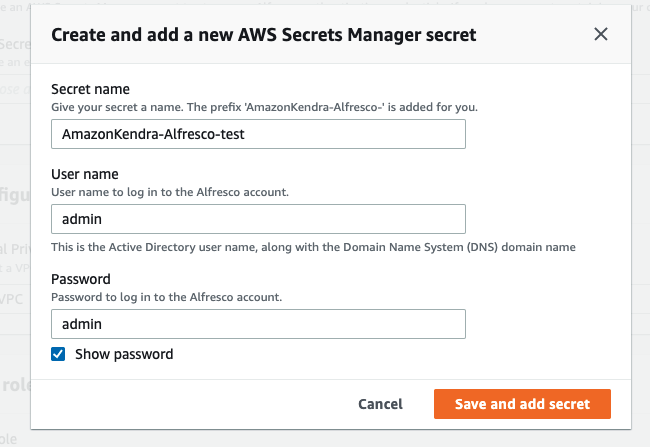Click the Secret name input field
Image resolution: width=650 pixels, height=447 pixels.
(258, 134)
